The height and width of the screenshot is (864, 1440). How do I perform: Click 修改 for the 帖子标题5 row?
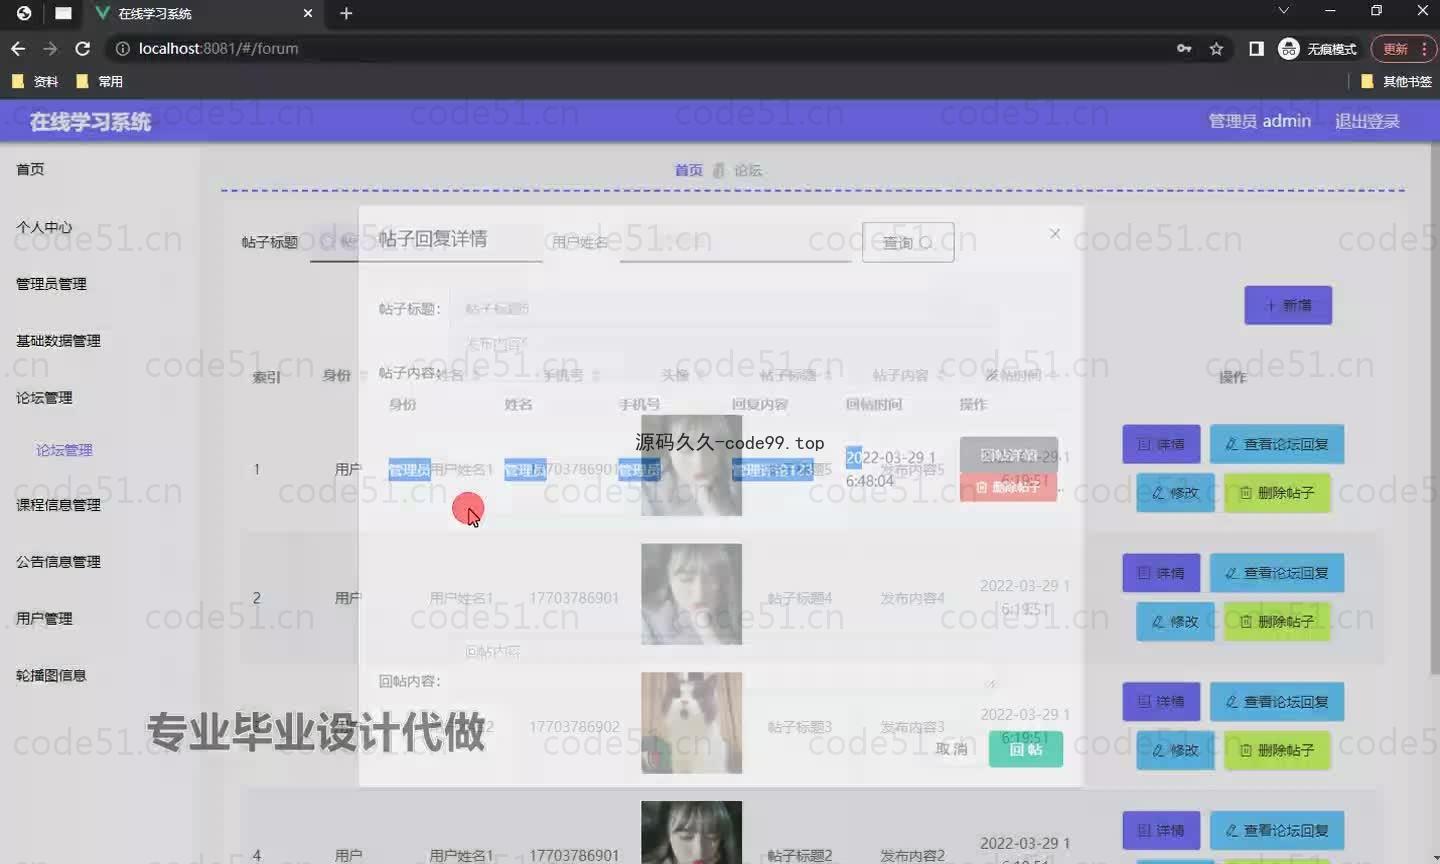click(1175, 493)
